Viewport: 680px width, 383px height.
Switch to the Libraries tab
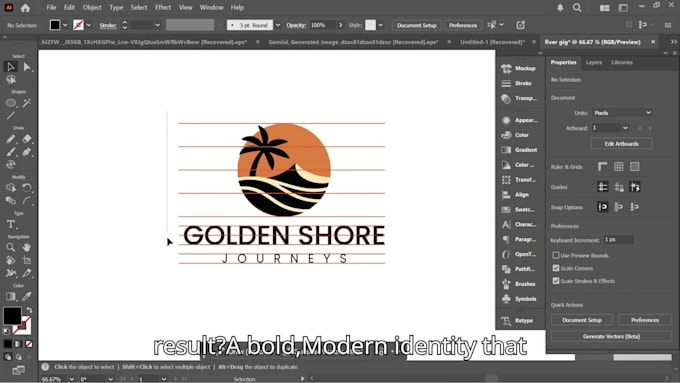[622, 62]
